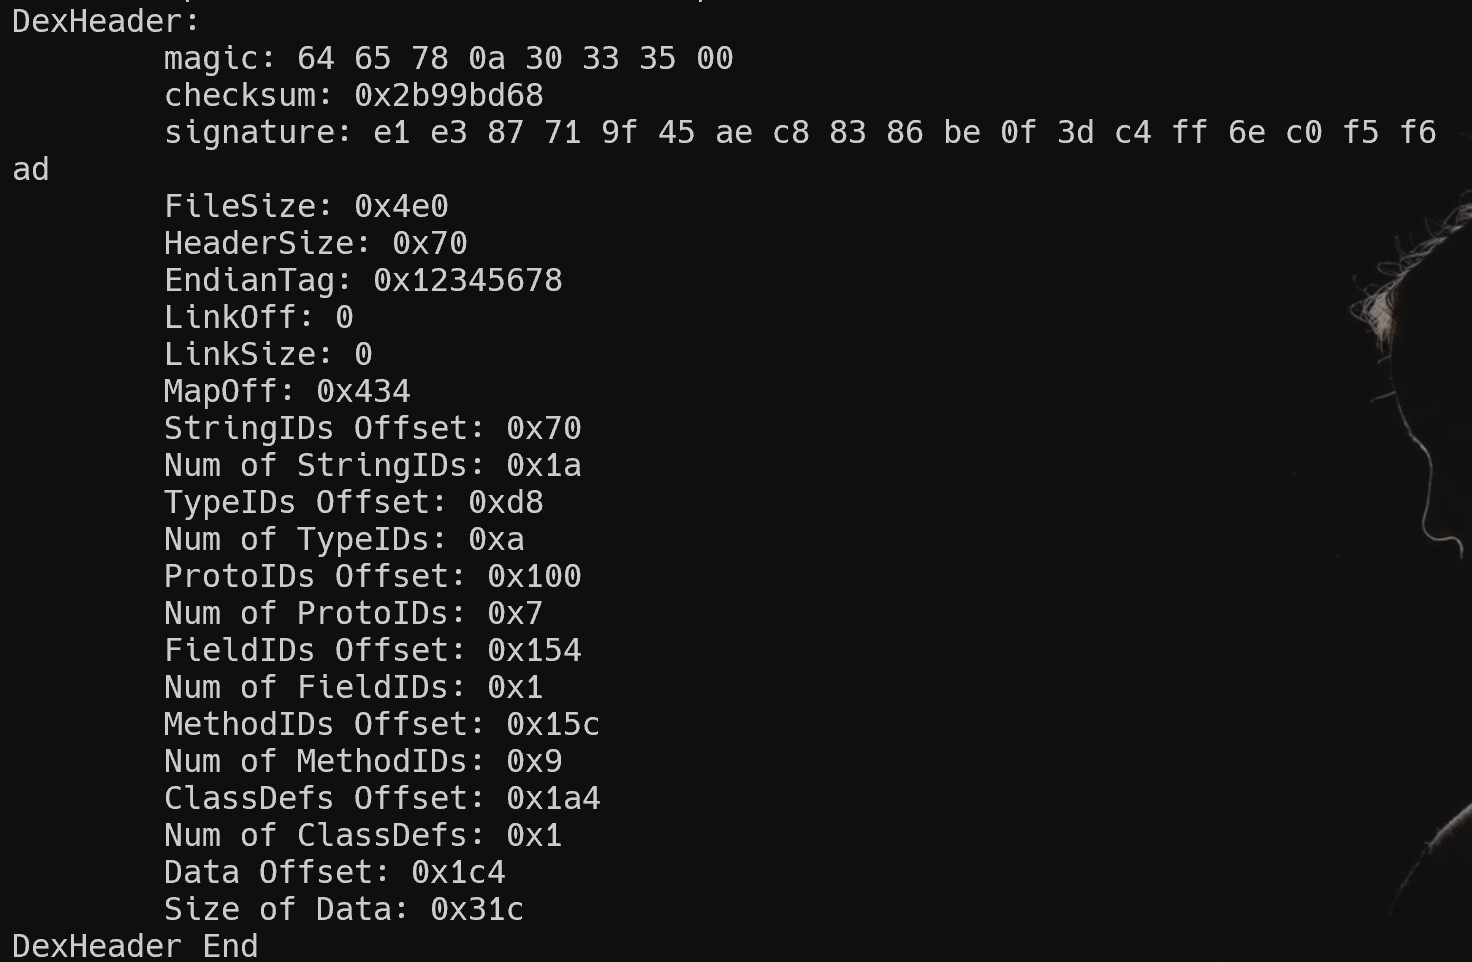
Task: Click the StringIDs Offset line
Action: click(372, 429)
